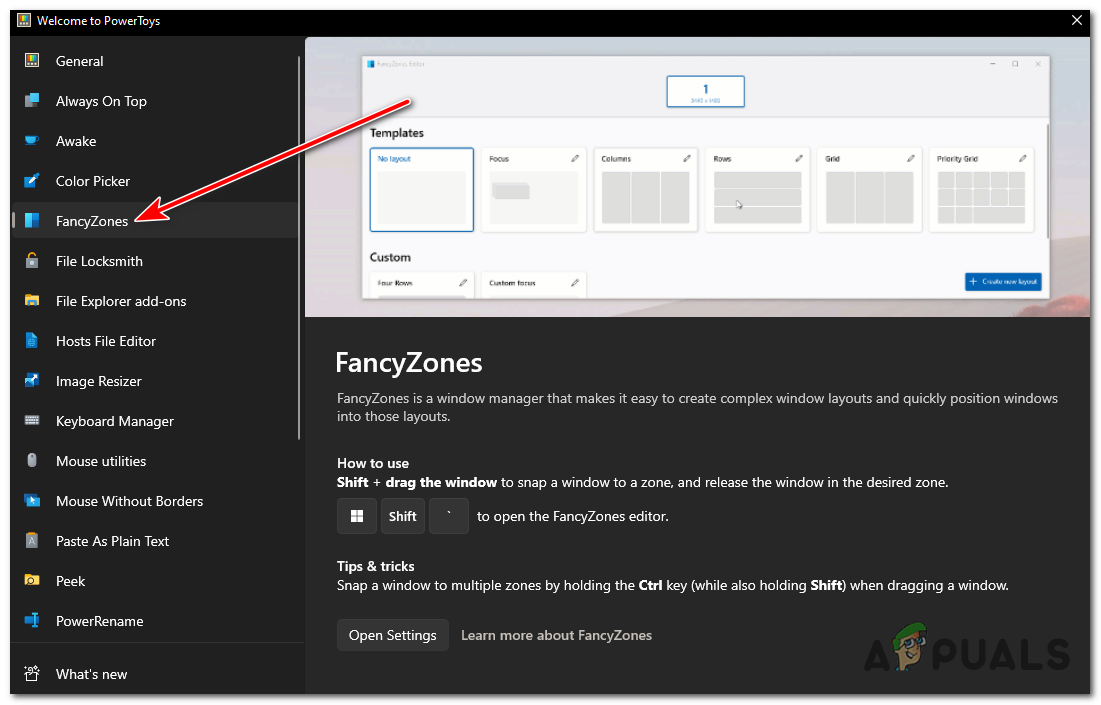This screenshot has width=1101, height=705.
Task: Open the Keyboard Manager section
Action: 114,421
